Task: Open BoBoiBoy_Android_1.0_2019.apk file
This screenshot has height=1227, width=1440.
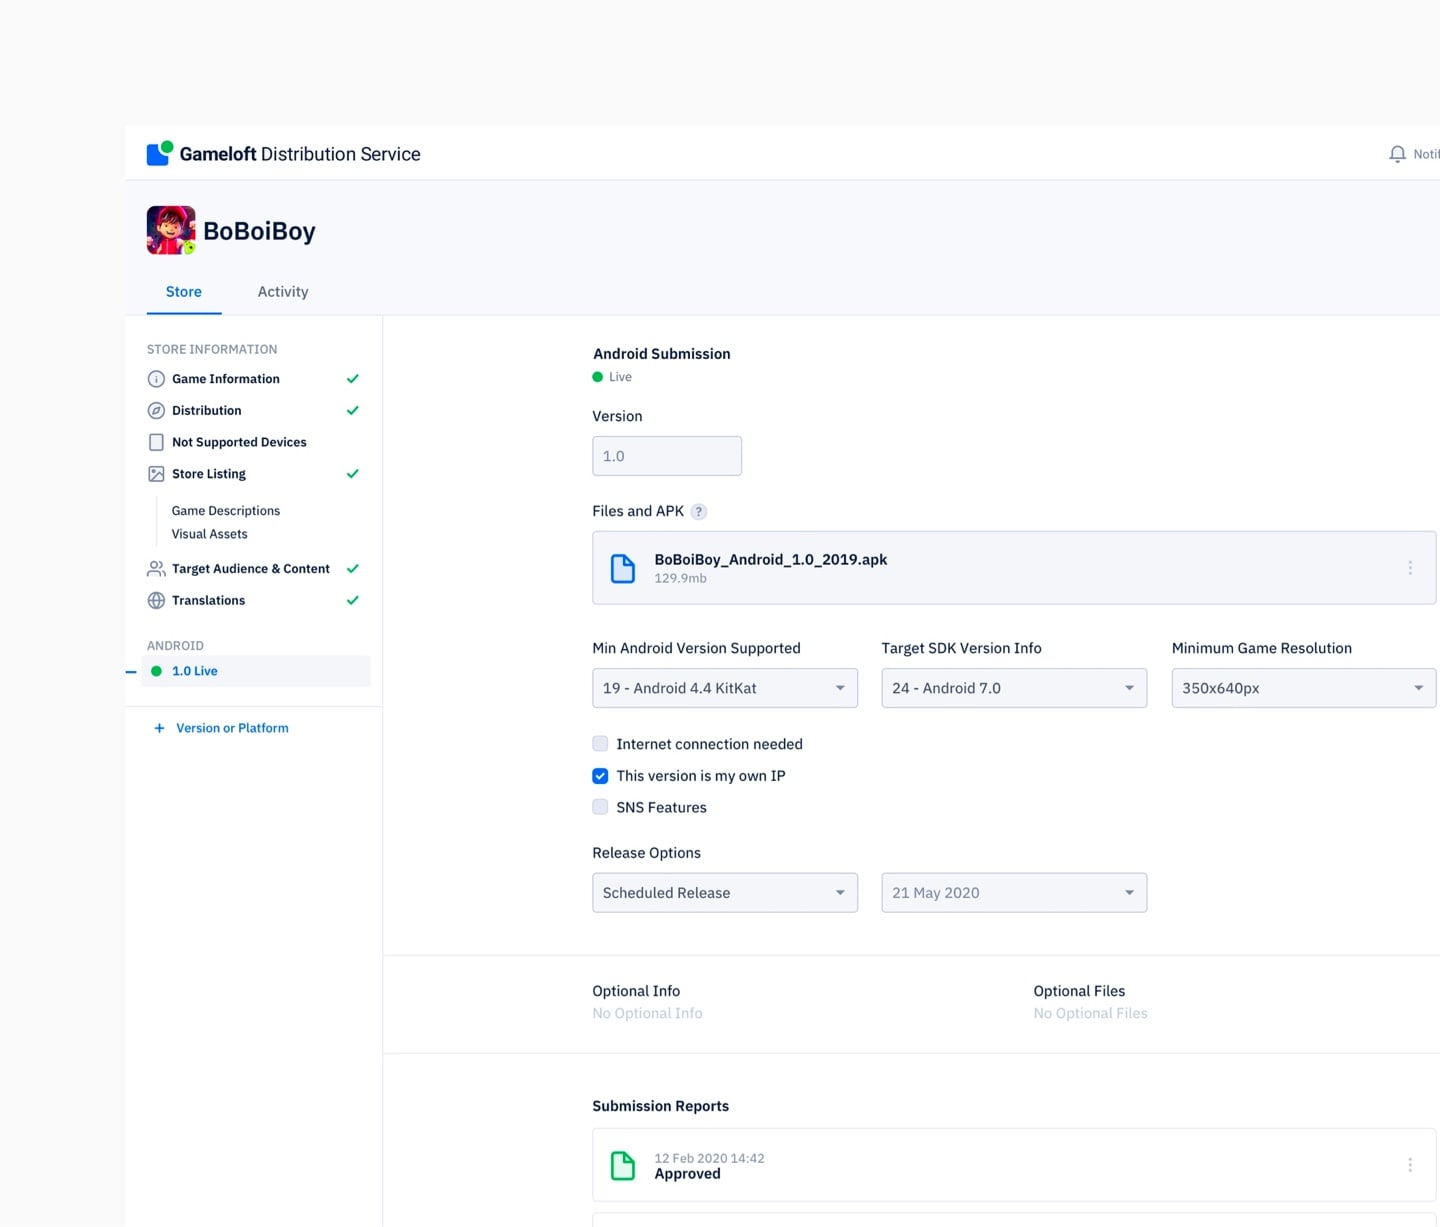Action: [1014, 568]
